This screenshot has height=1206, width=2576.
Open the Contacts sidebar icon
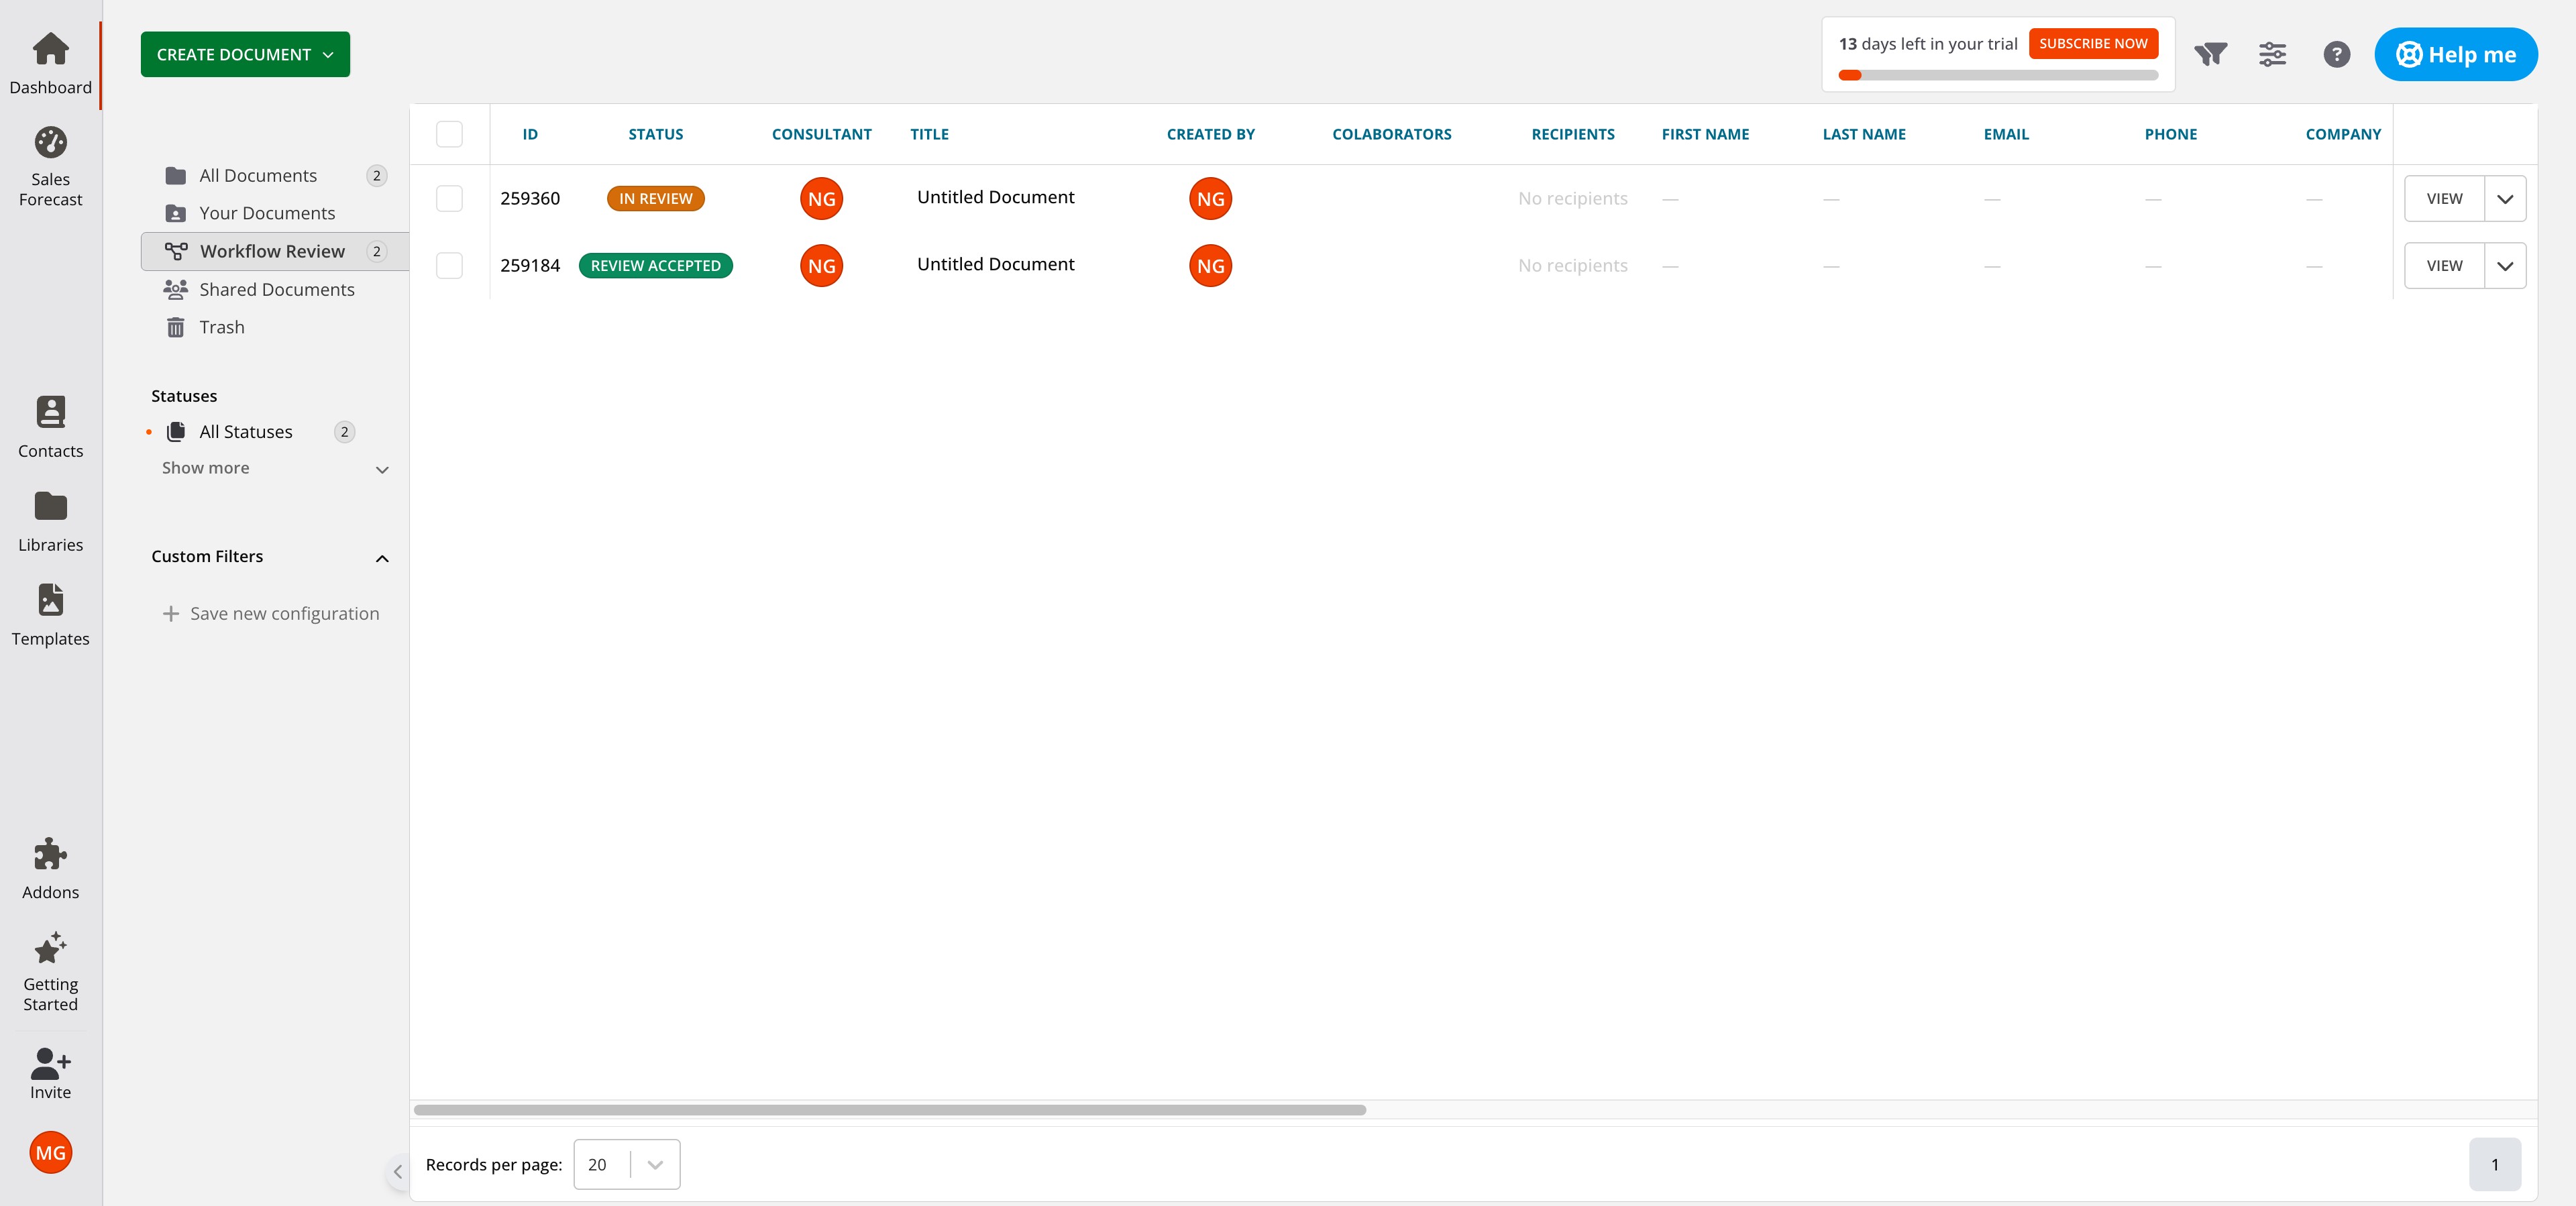pyautogui.click(x=50, y=412)
